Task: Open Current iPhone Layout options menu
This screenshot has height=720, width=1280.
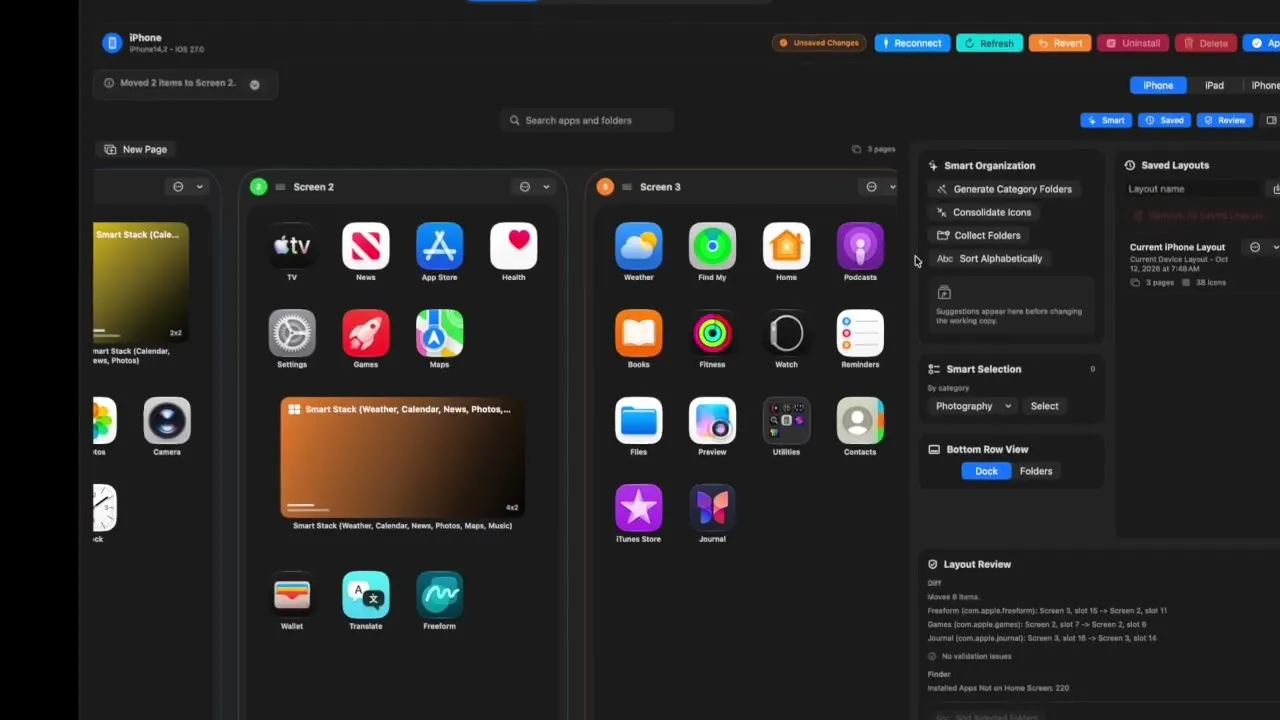Action: 1263,247
